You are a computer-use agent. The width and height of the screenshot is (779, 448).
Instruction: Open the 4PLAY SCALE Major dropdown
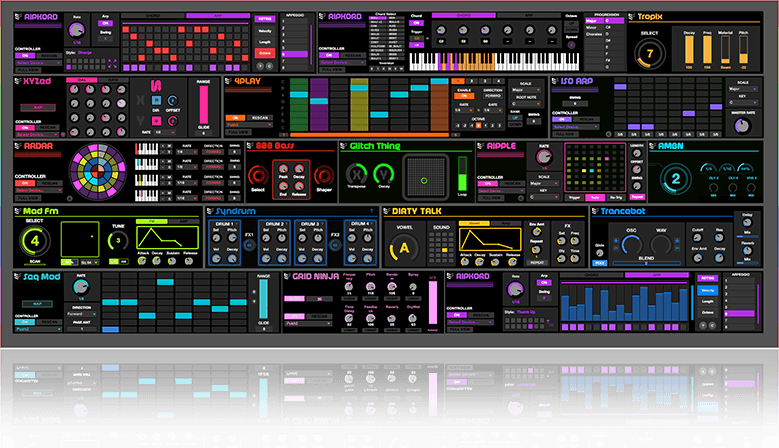point(526,90)
